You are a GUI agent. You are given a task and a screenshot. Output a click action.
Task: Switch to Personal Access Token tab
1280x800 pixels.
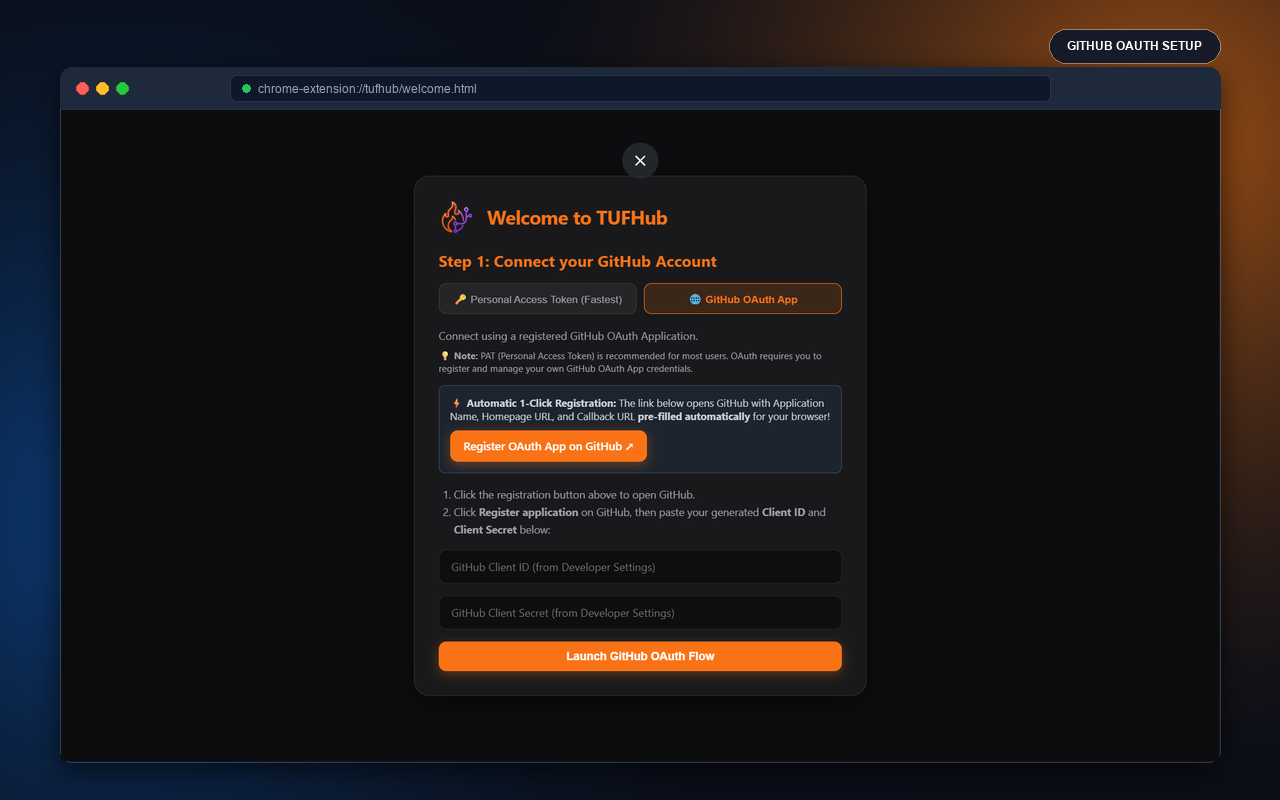click(537, 299)
